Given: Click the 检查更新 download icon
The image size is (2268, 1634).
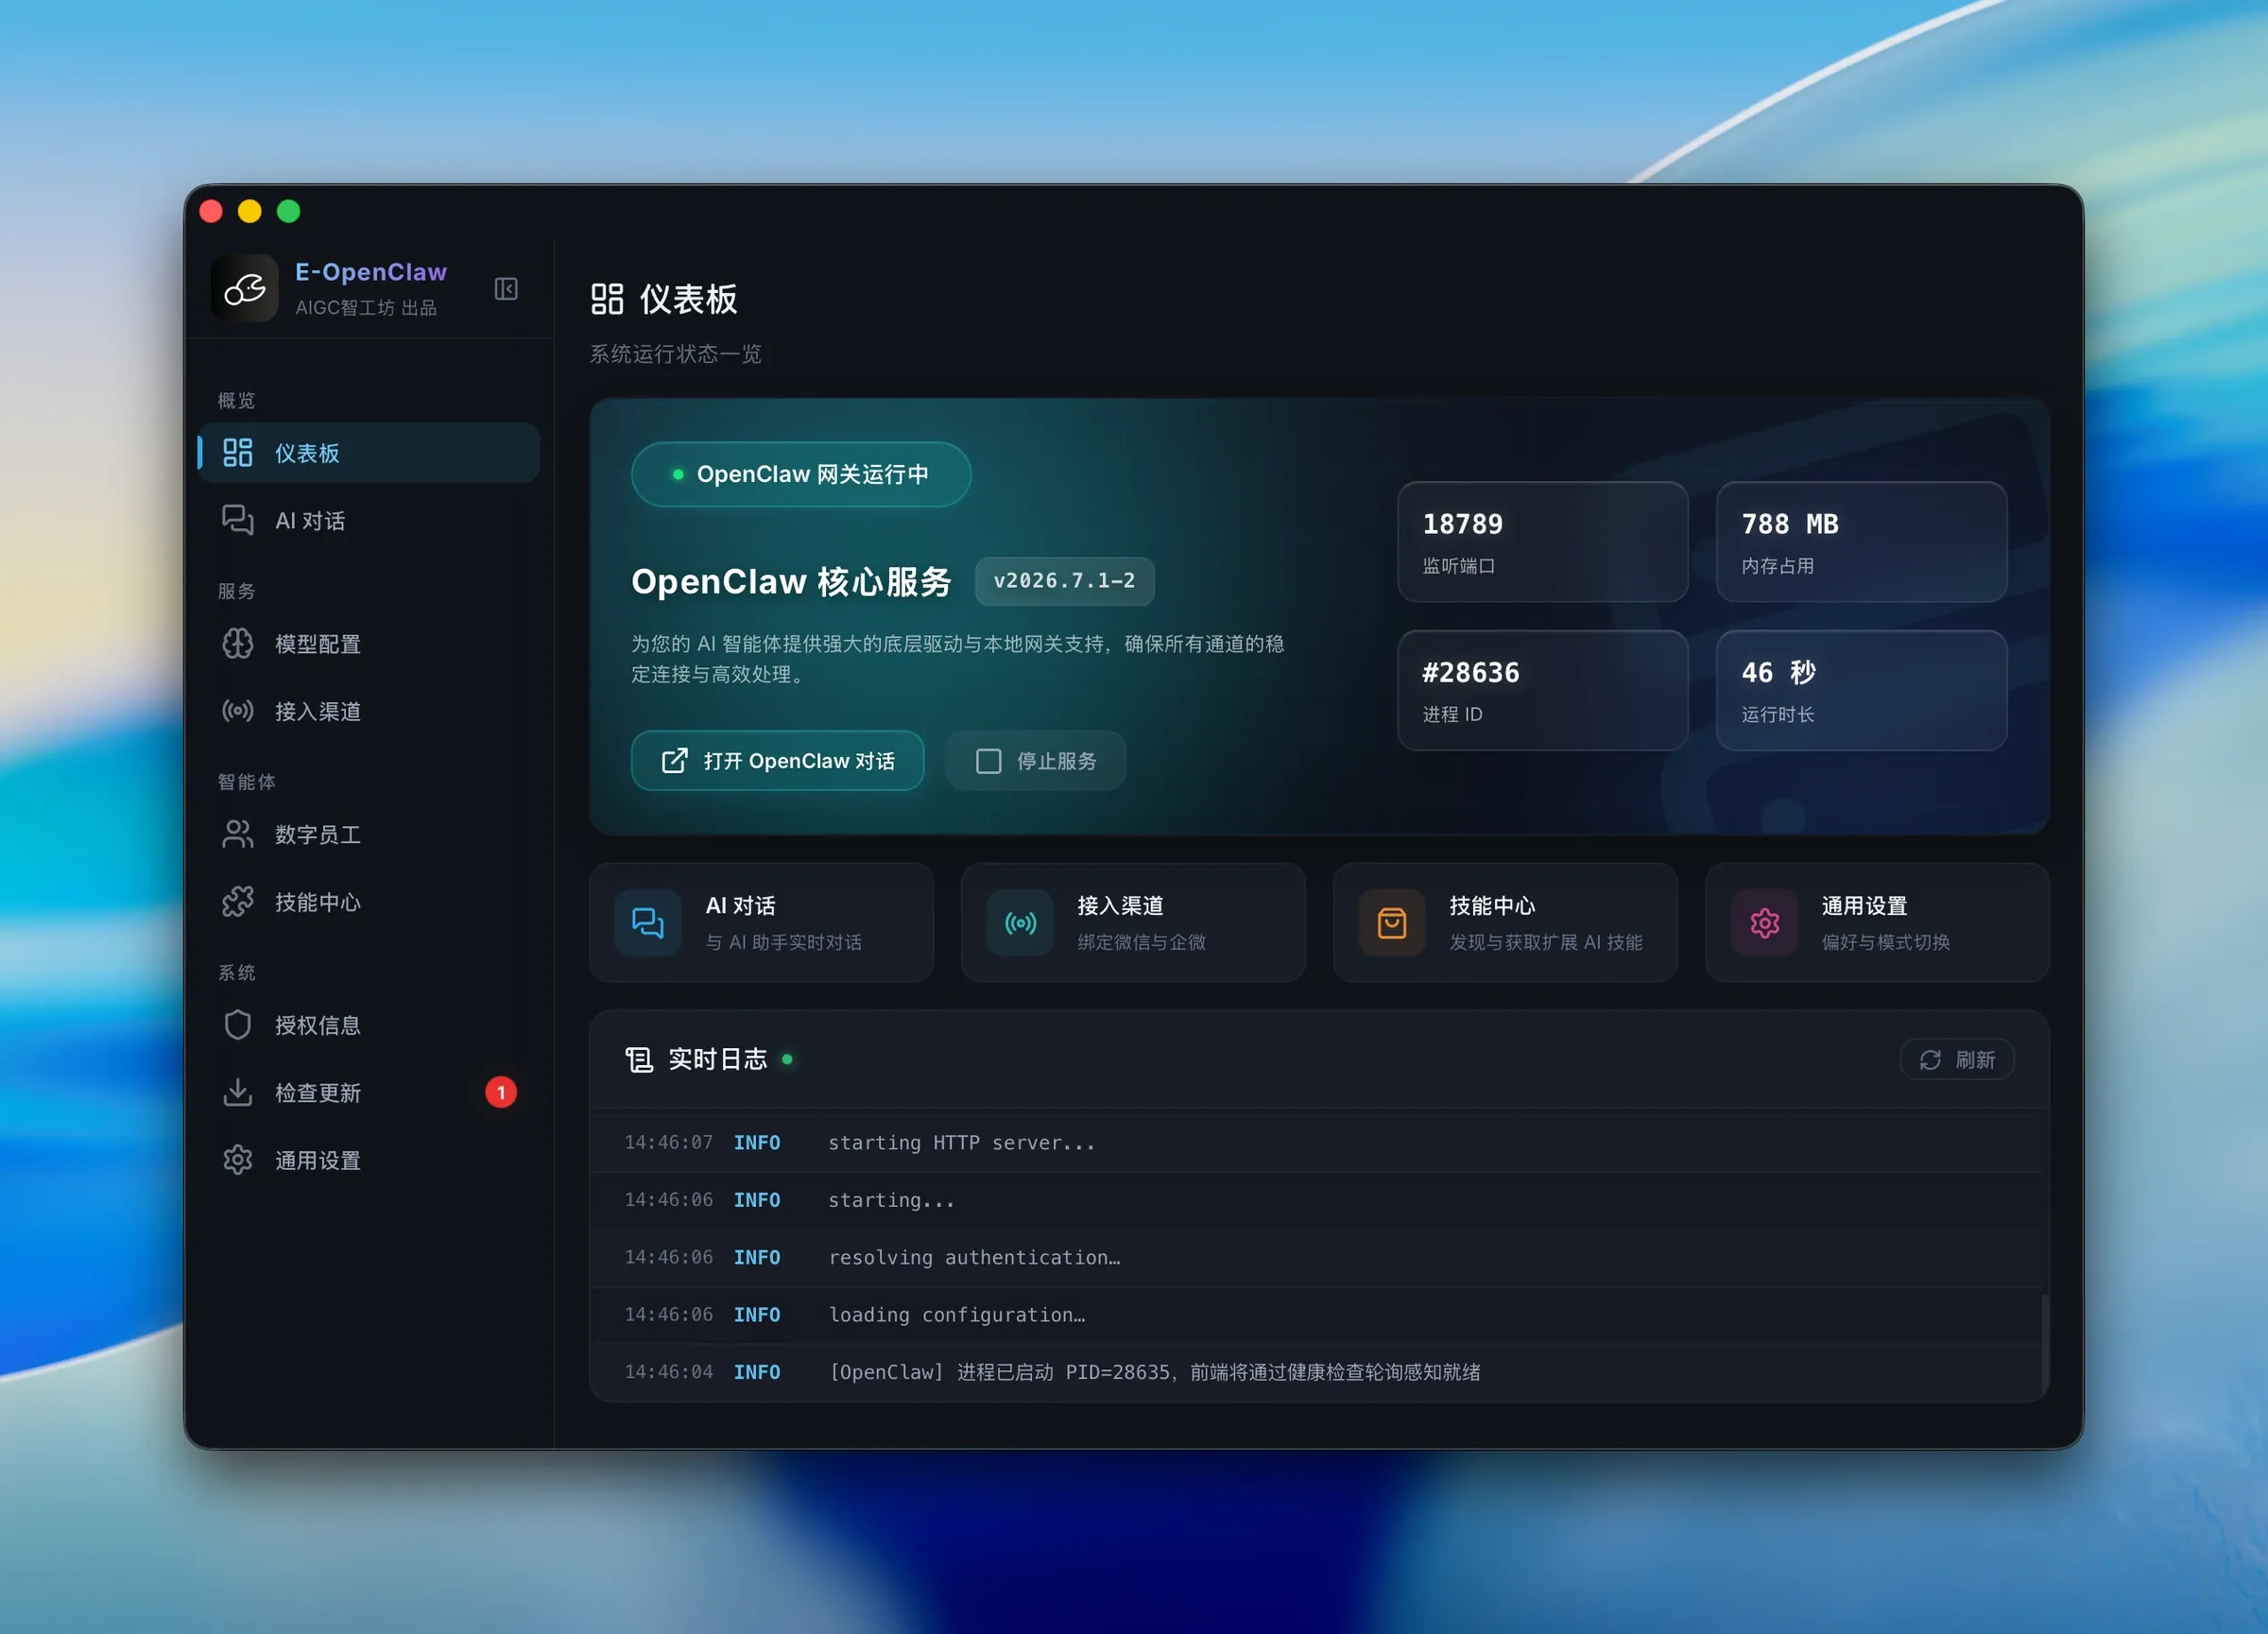Looking at the screenshot, I should click(237, 1092).
